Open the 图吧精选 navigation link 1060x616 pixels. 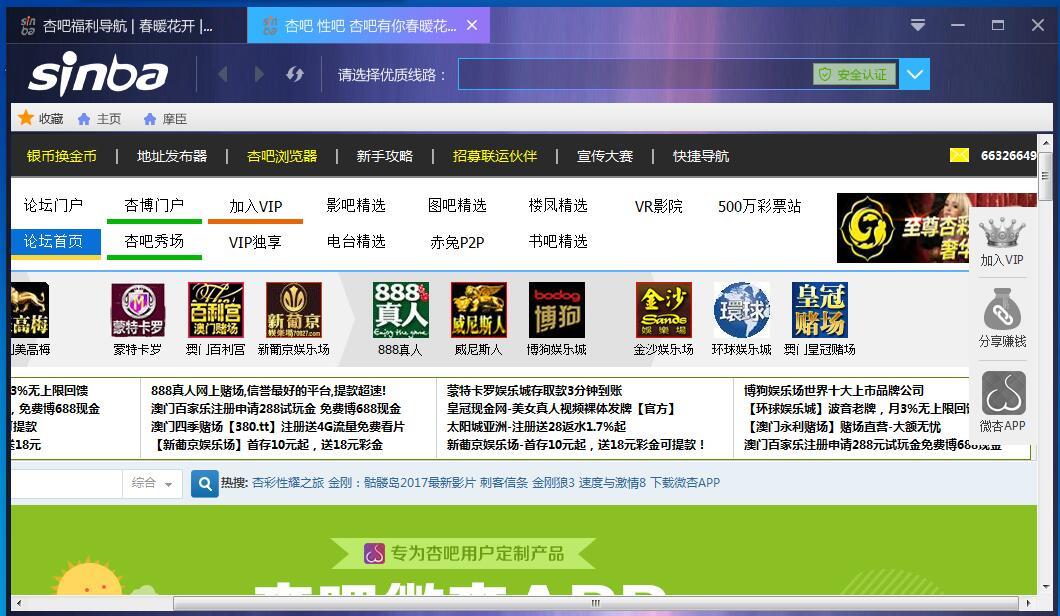(x=457, y=205)
